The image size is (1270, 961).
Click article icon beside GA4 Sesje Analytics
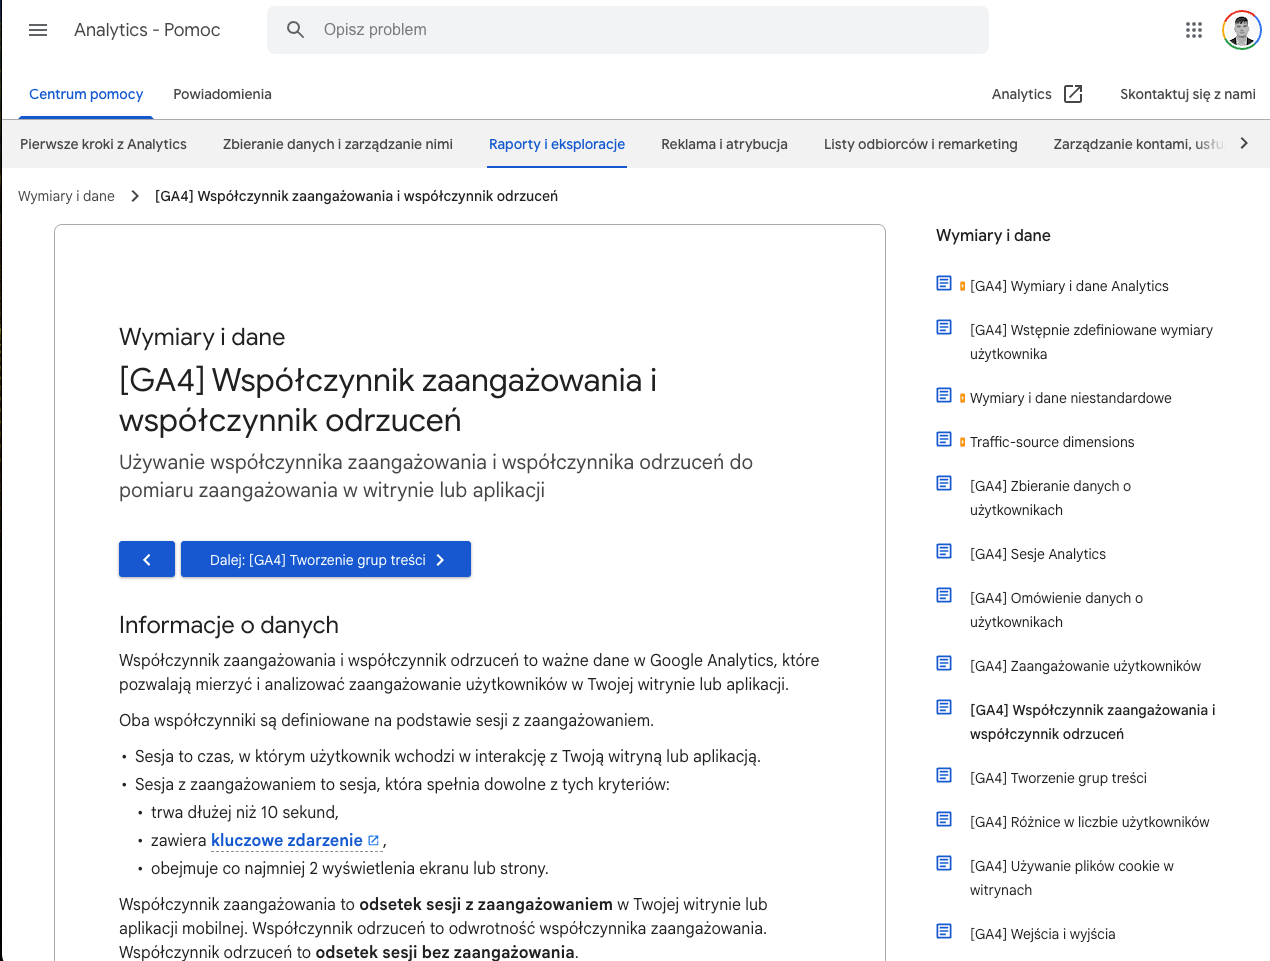(944, 551)
